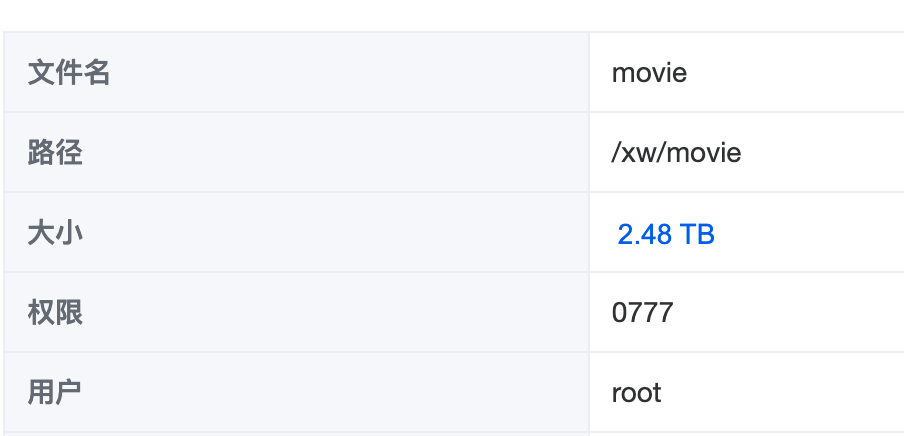The image size is (904, 436).
Task: Open the folder size 2.48 TB link
Action: (666, 234)
